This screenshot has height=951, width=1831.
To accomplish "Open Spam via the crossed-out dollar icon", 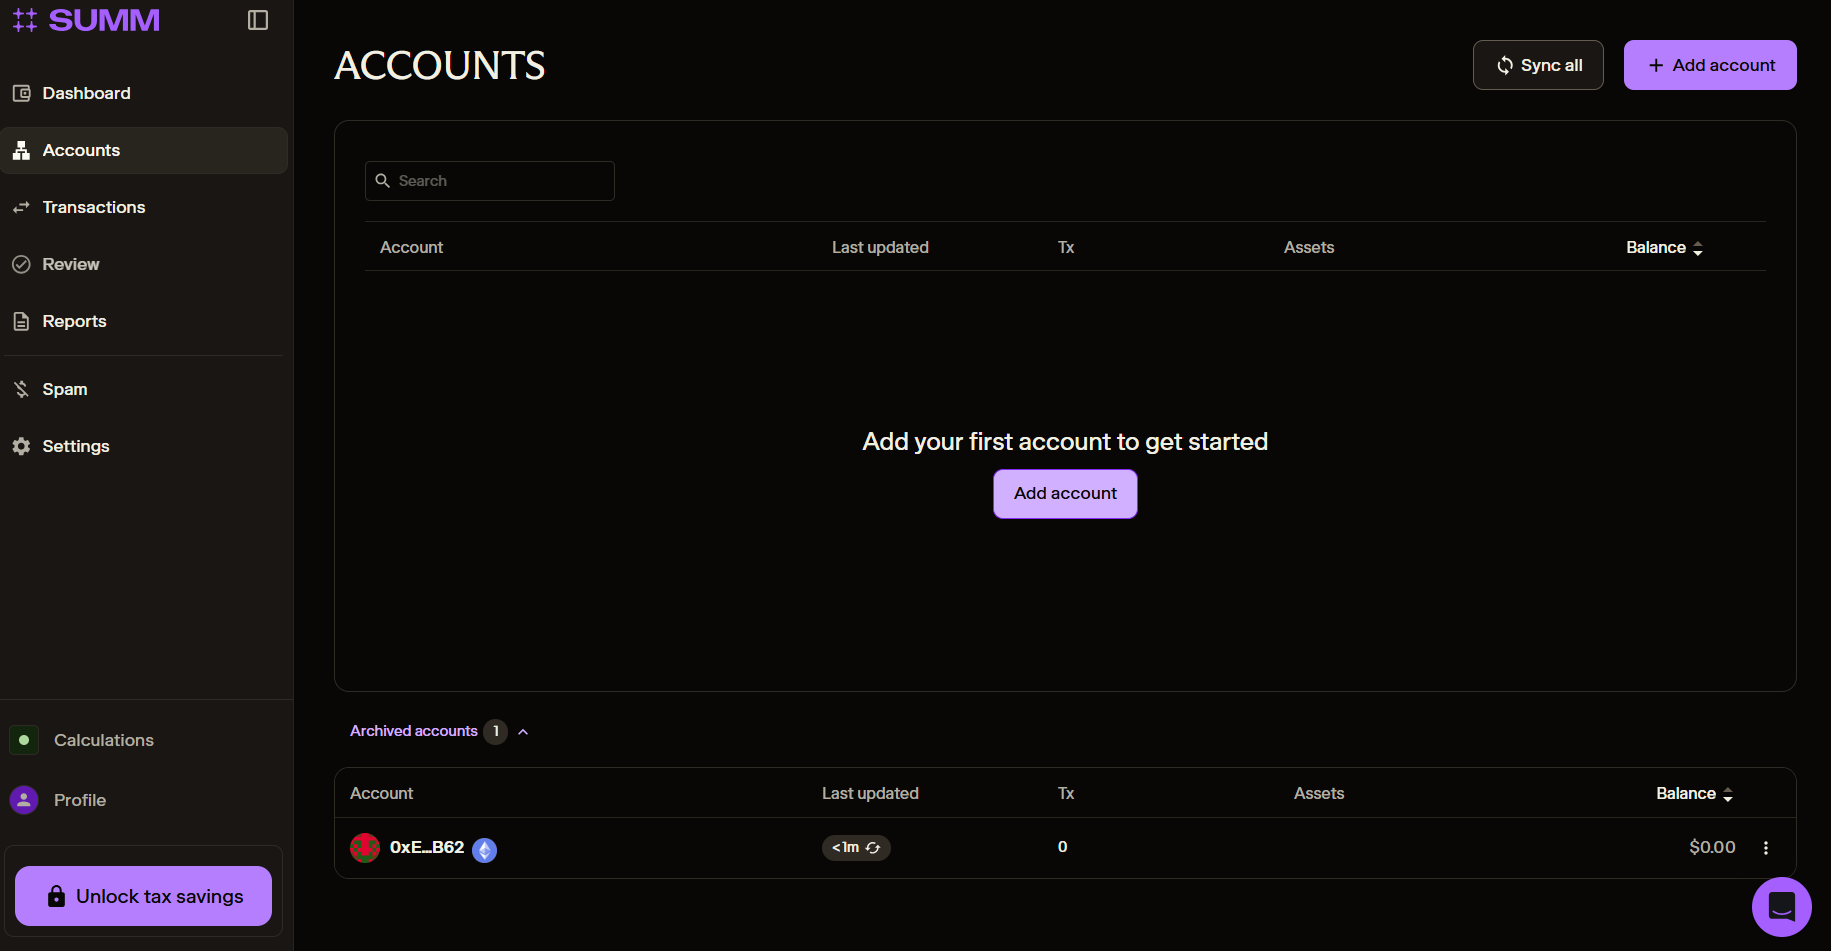I will [22, 388].
